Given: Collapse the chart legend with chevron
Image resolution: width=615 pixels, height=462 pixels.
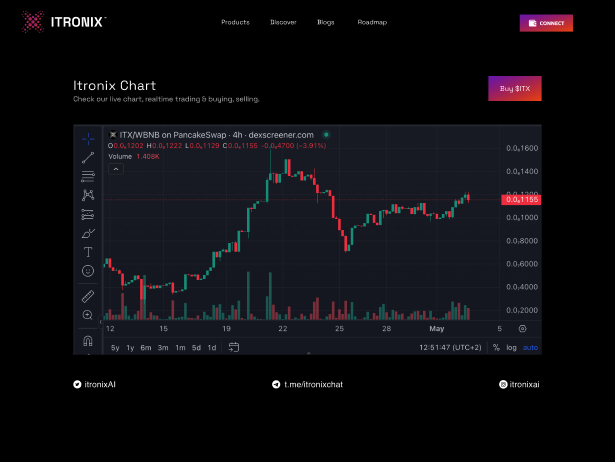Looking at the screenshot, I should pyautogui.click(x=116, y=169).
